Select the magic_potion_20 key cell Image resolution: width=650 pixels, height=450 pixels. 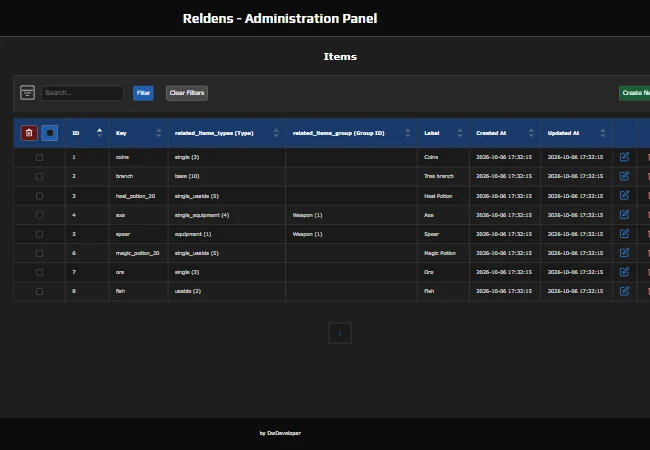click(137, 253)
